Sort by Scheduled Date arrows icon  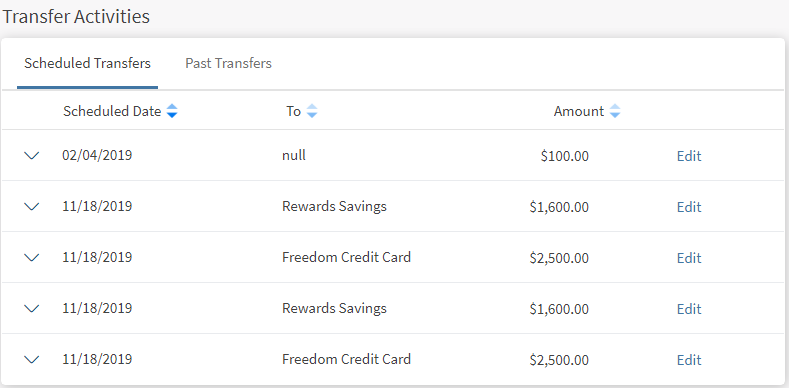172,111
